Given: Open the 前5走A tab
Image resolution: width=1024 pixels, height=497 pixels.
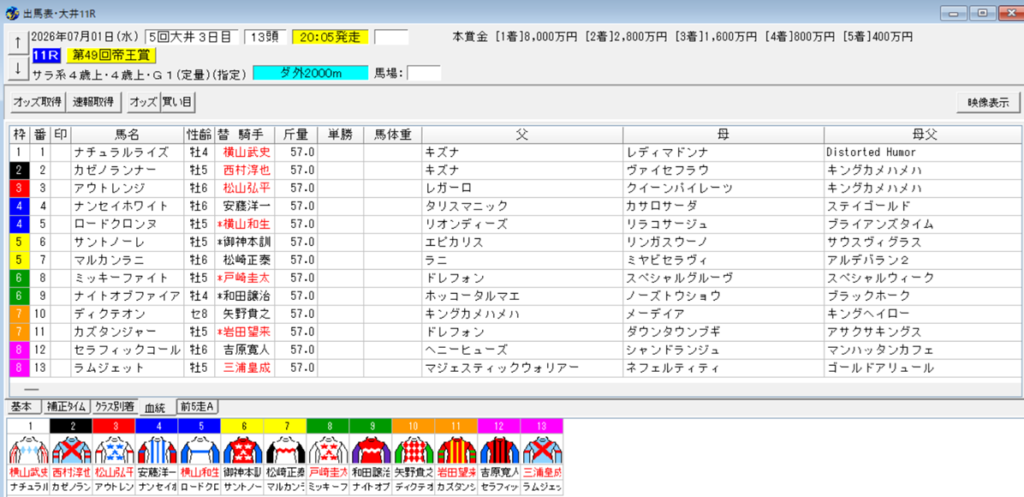Looking at the screenshot, I should [x=197, y=406].
